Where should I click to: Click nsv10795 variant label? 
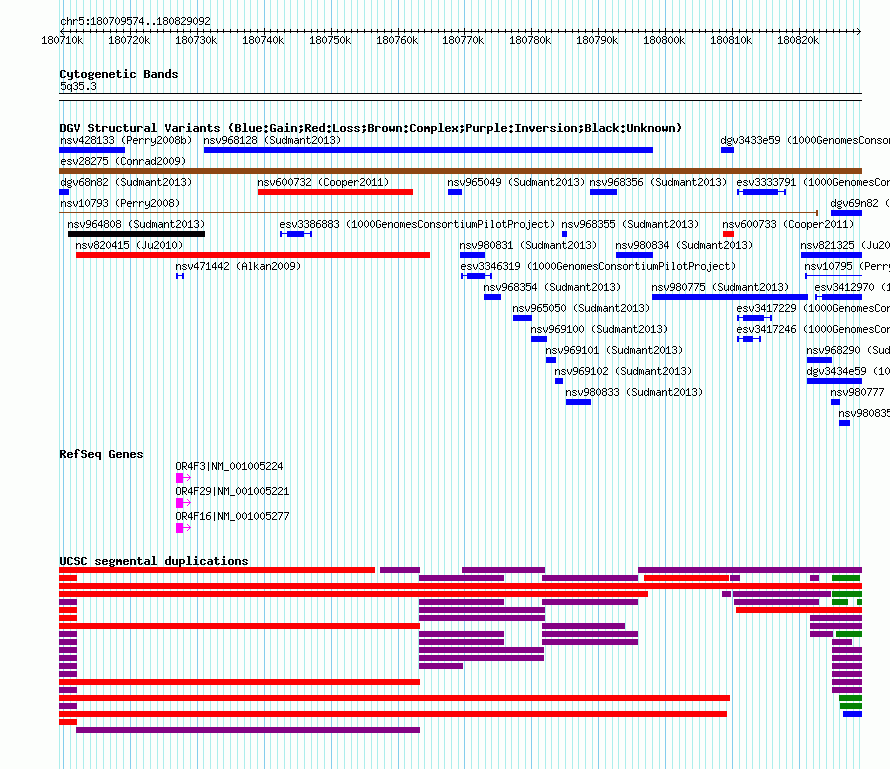click(x=847, y=266)
